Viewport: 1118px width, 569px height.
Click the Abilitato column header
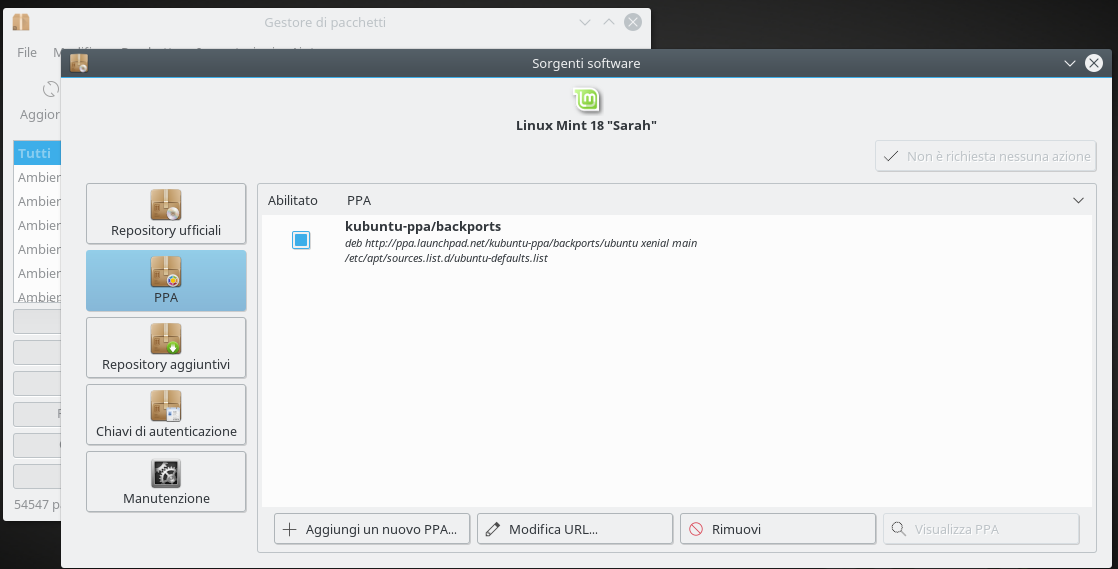[292, 200]
